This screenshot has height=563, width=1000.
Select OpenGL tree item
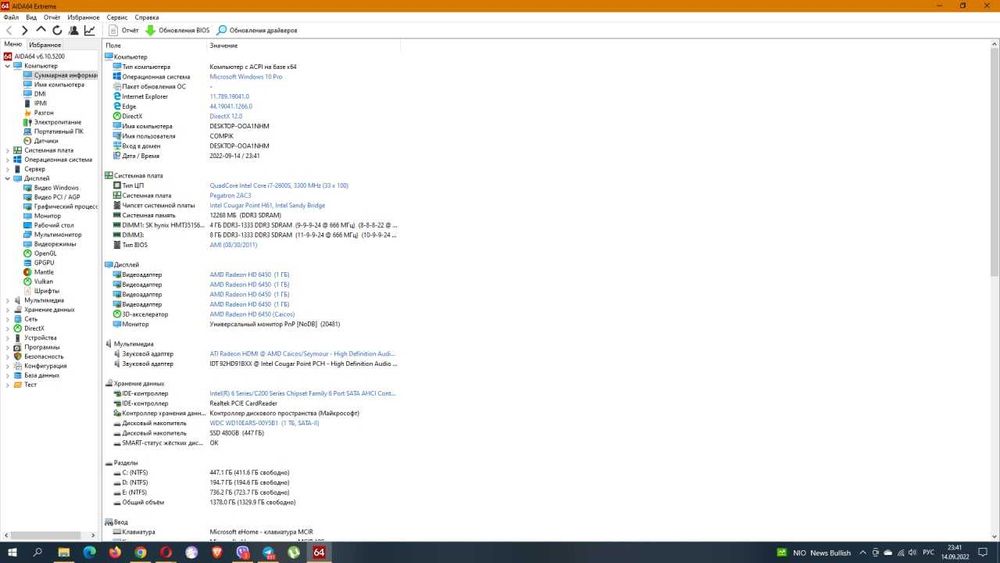pyautogui.click(x=45, y=253)
